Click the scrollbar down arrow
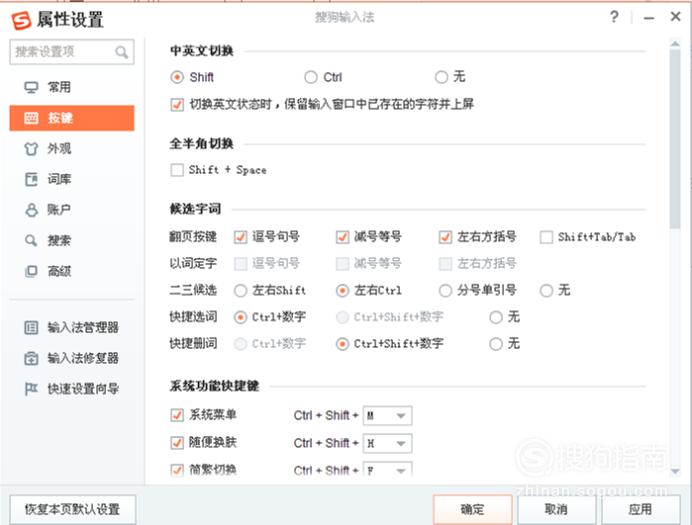Viewport: 692px width, 525px height. [x=675, y=471]
